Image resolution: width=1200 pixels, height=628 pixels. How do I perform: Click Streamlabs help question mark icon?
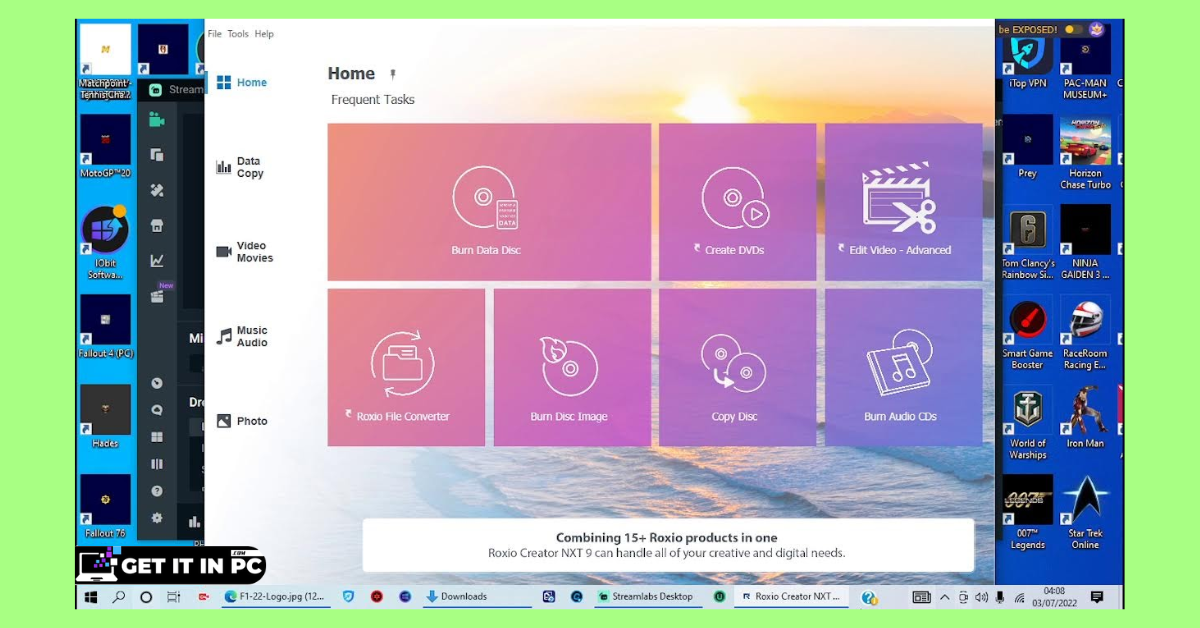pos(156,491)
